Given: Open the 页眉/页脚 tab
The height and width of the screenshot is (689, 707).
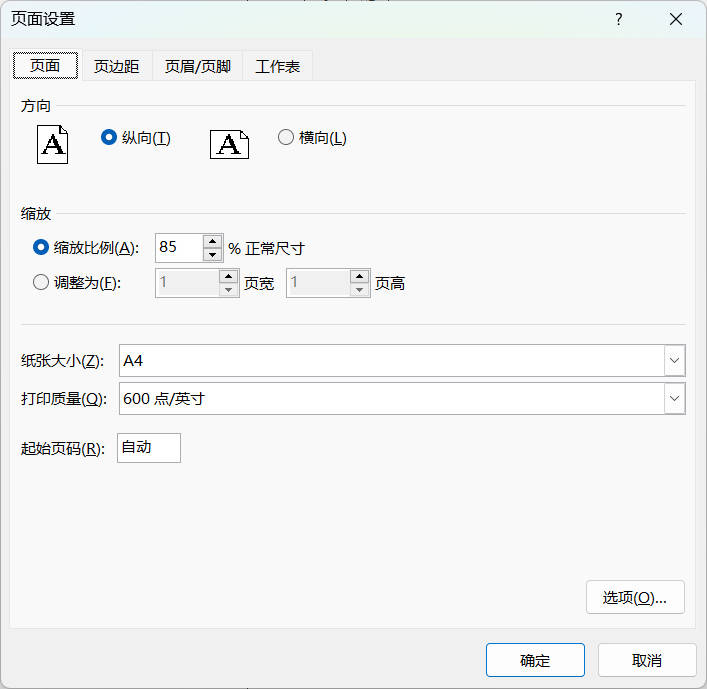Looking at the screenshot, I should coord(197,67).
